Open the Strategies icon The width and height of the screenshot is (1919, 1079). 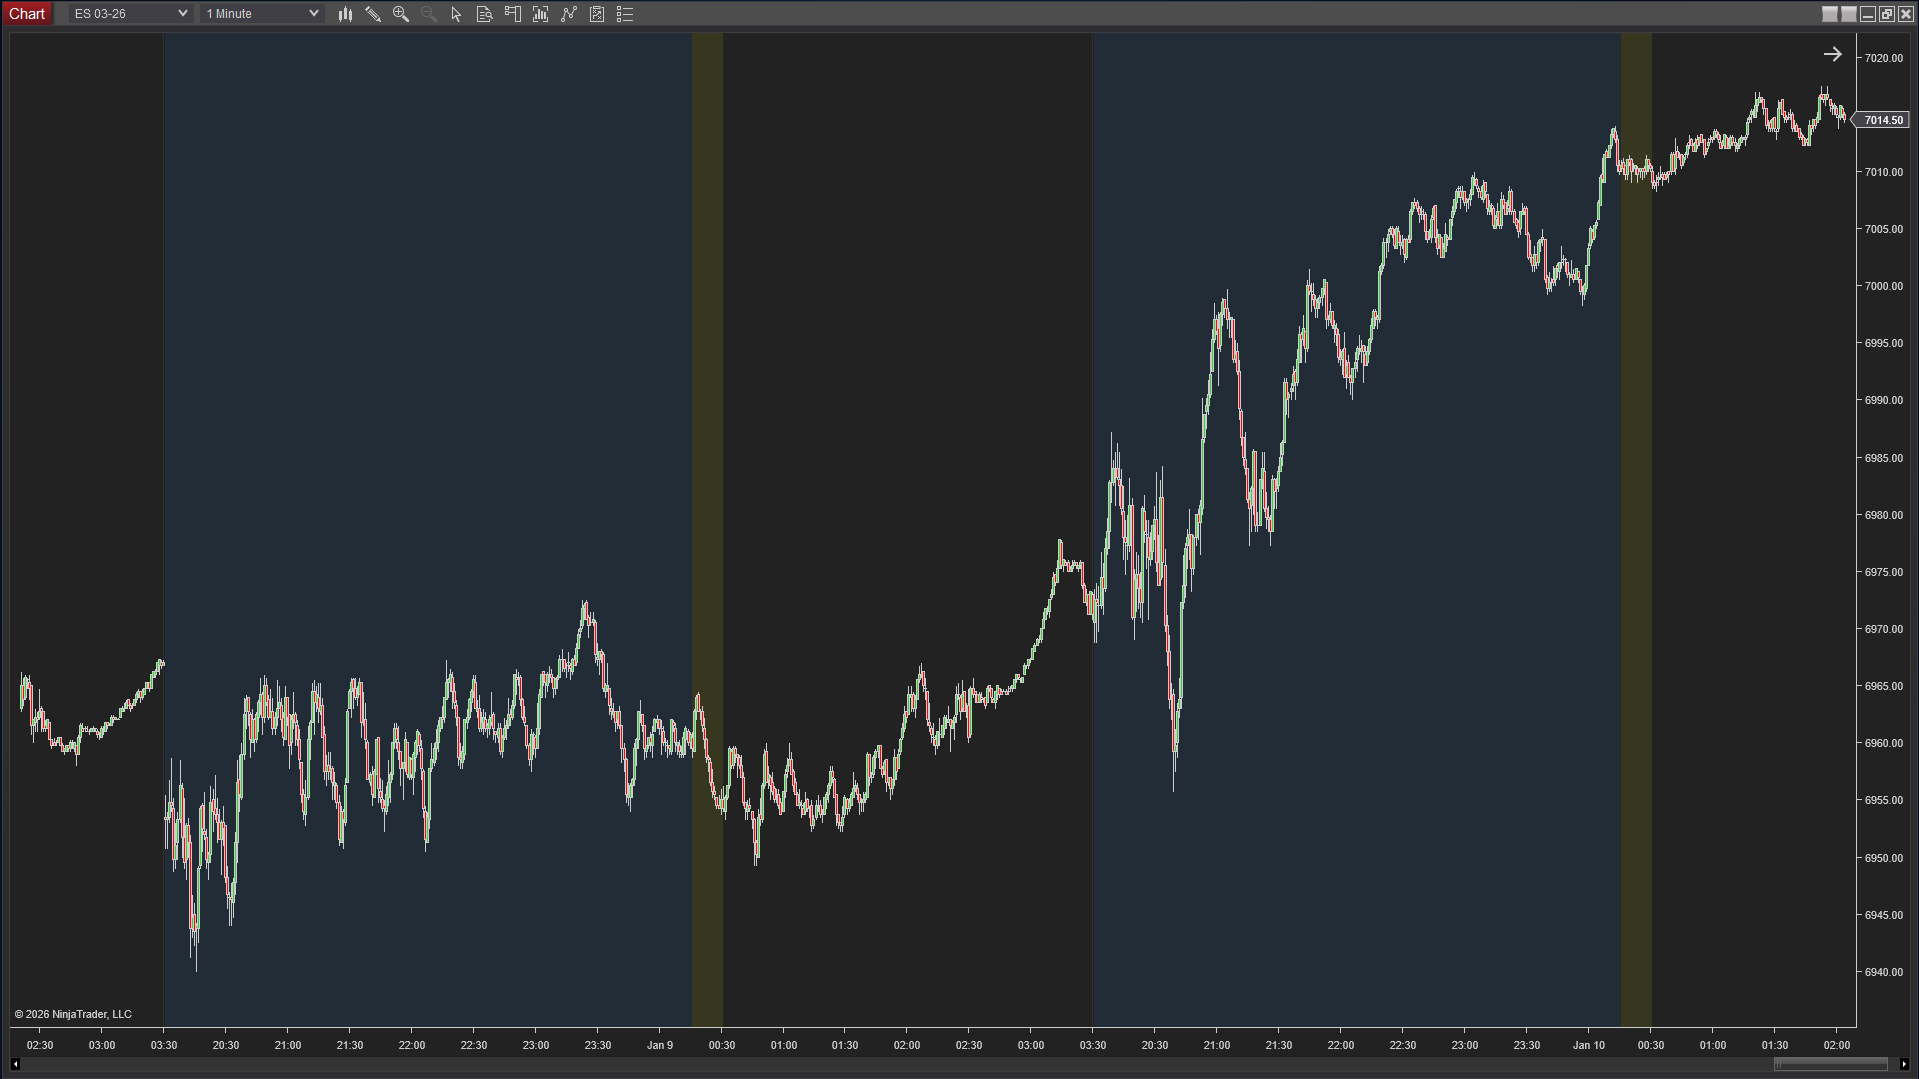pyautogui.click(x=597, y=14)
